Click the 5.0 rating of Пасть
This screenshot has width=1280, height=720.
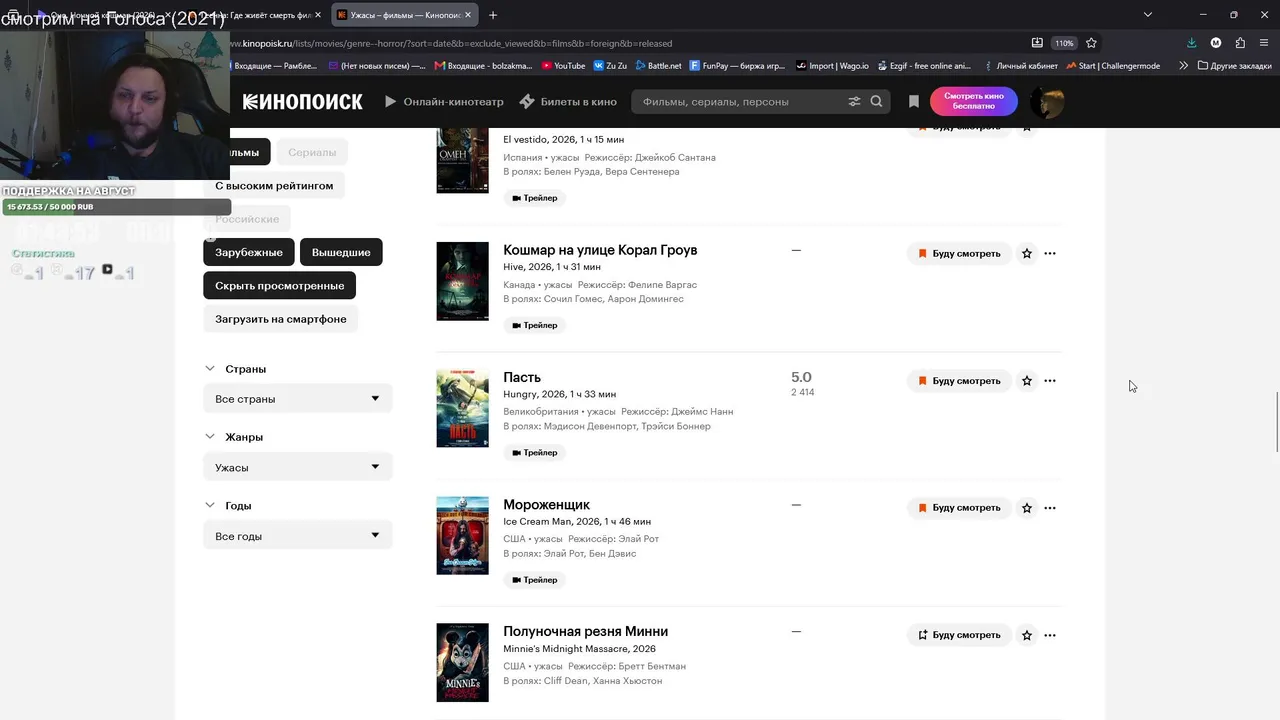(801, 377)
